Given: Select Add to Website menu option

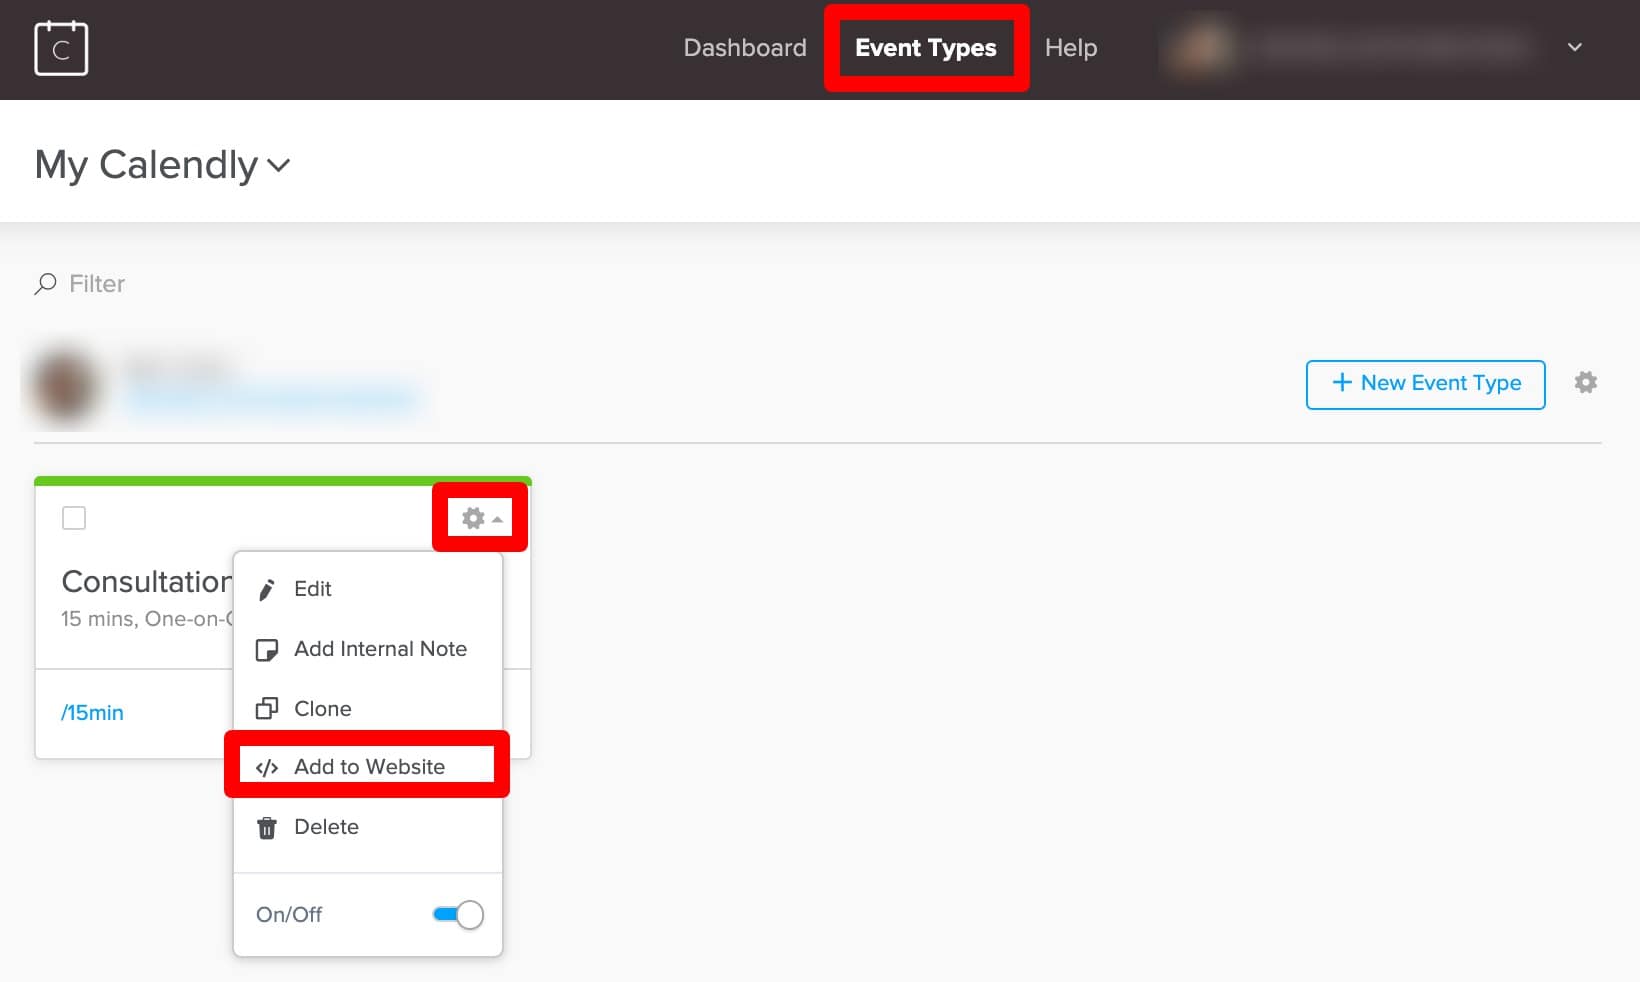Looking at the screenshot, I should tap(369, 767).
